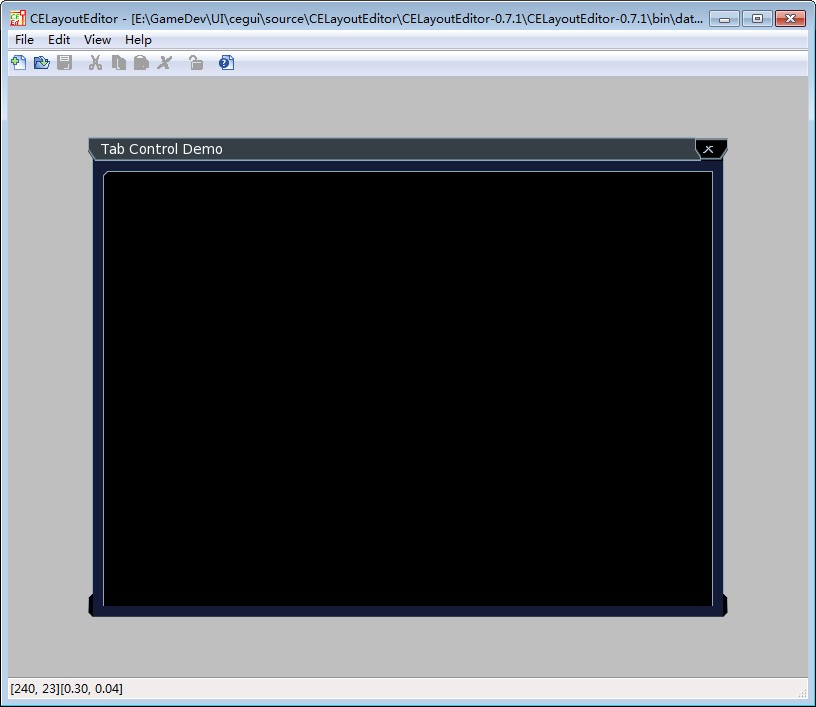
Task: Open the View menu
Action: (97, 40)
